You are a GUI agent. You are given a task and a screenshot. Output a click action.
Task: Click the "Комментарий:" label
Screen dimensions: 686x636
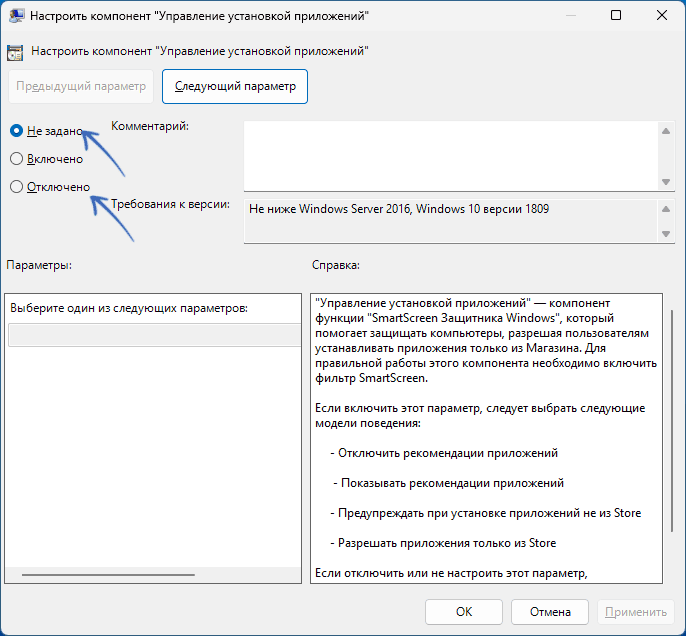(x=150, y=126)
